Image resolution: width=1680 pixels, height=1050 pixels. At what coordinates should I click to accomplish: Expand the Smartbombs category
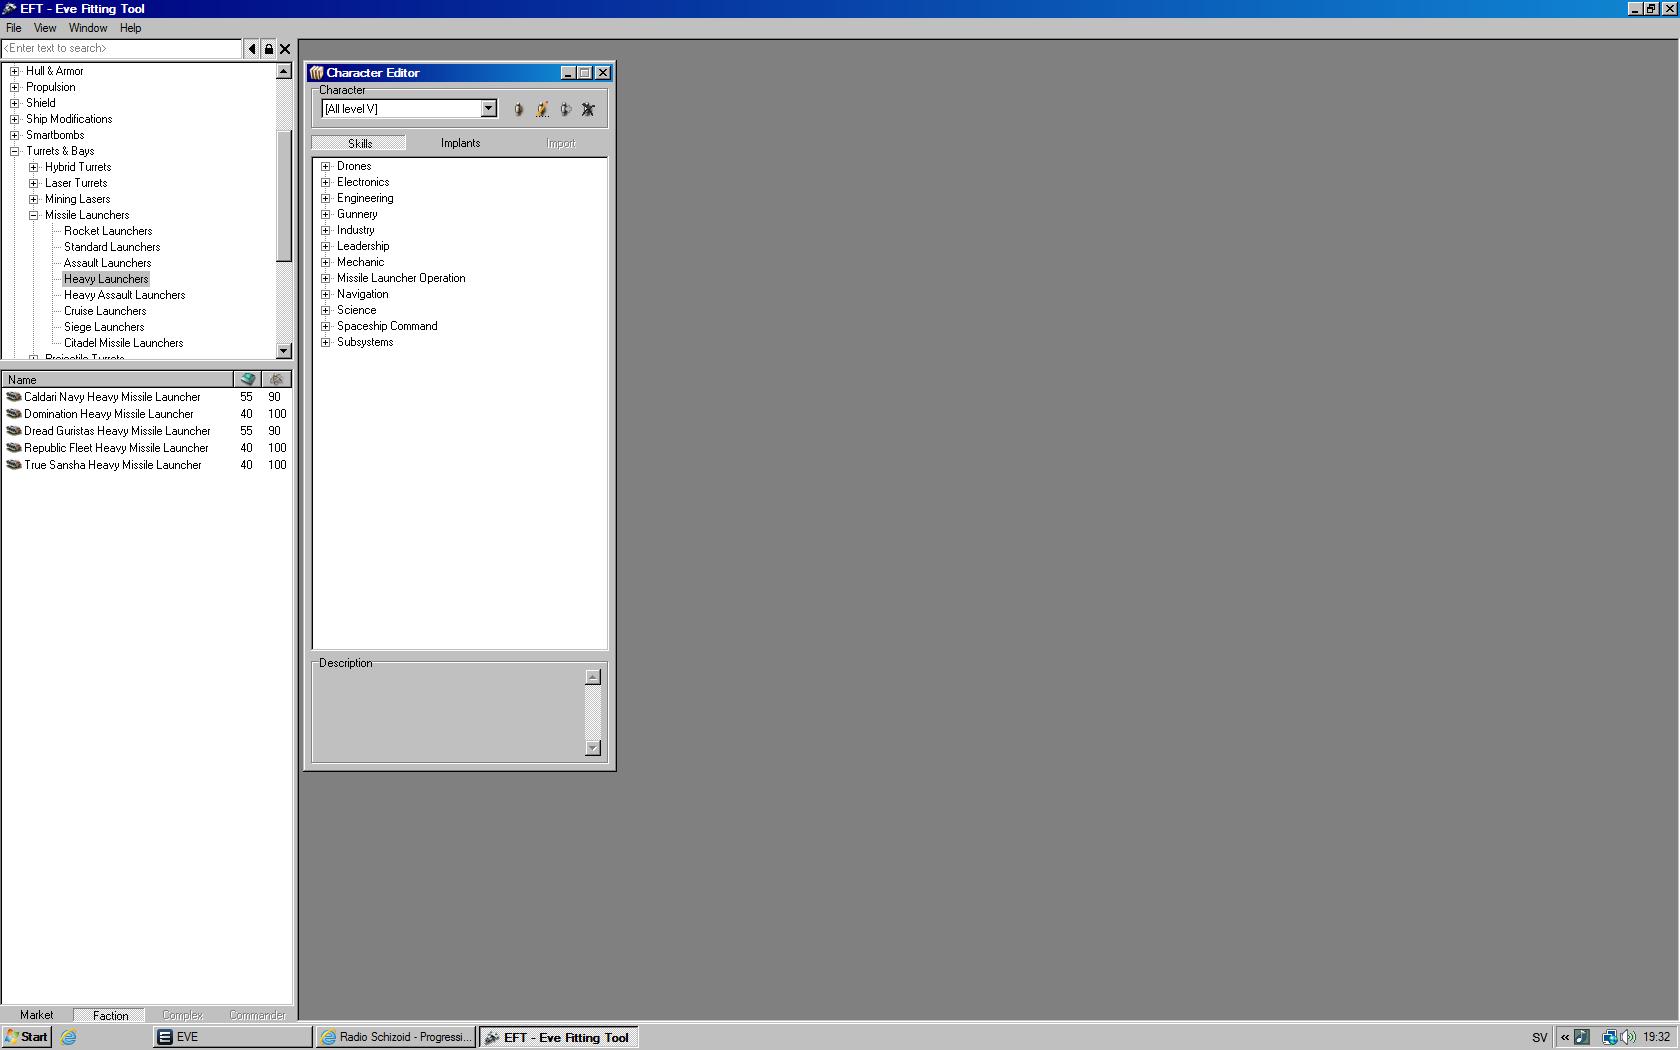14,135
